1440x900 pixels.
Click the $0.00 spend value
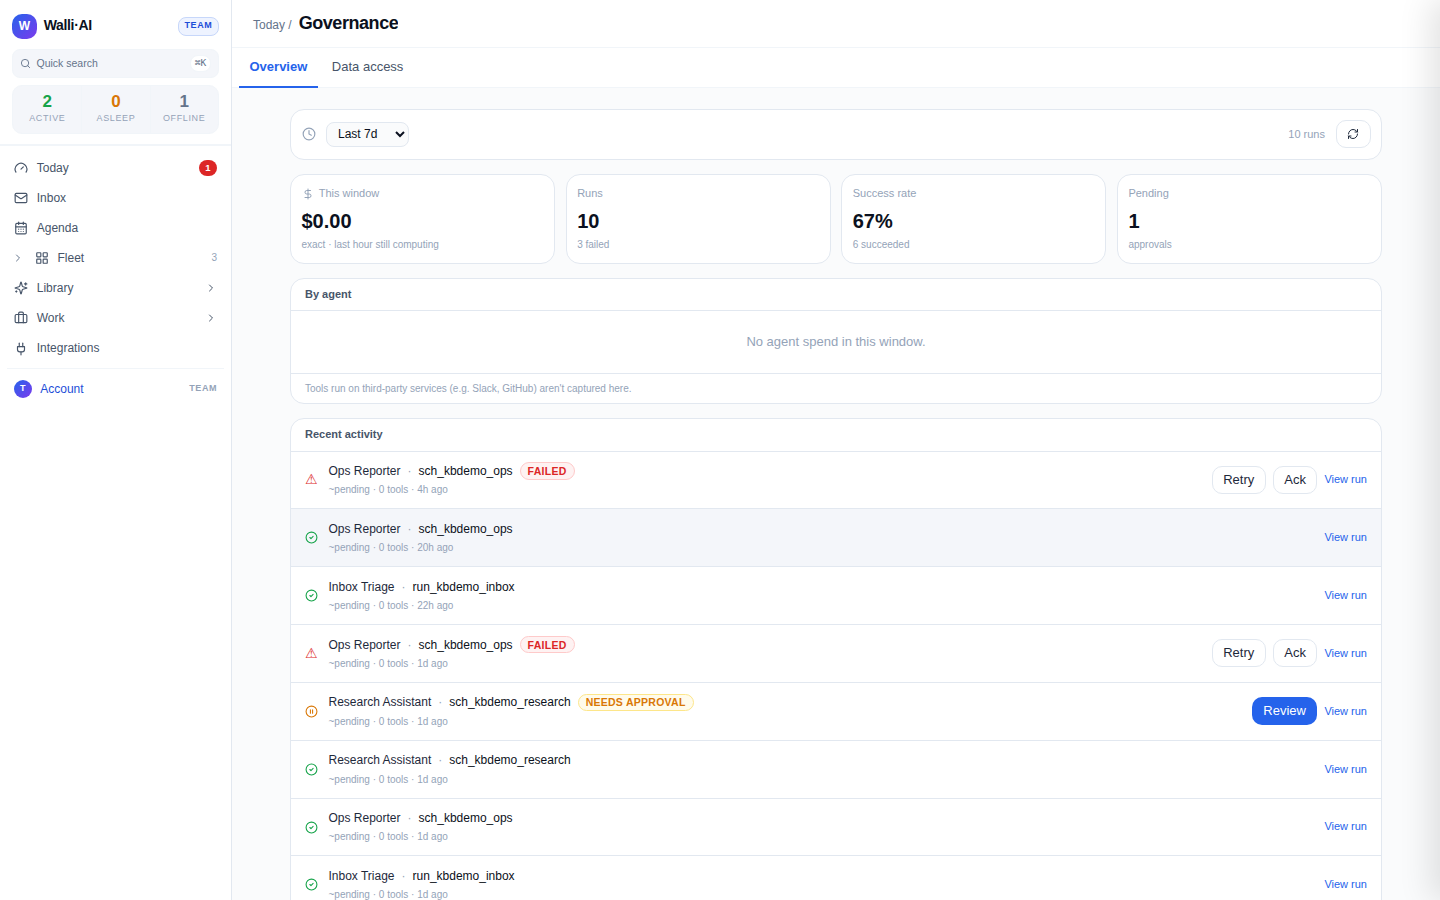coord(327,221)
